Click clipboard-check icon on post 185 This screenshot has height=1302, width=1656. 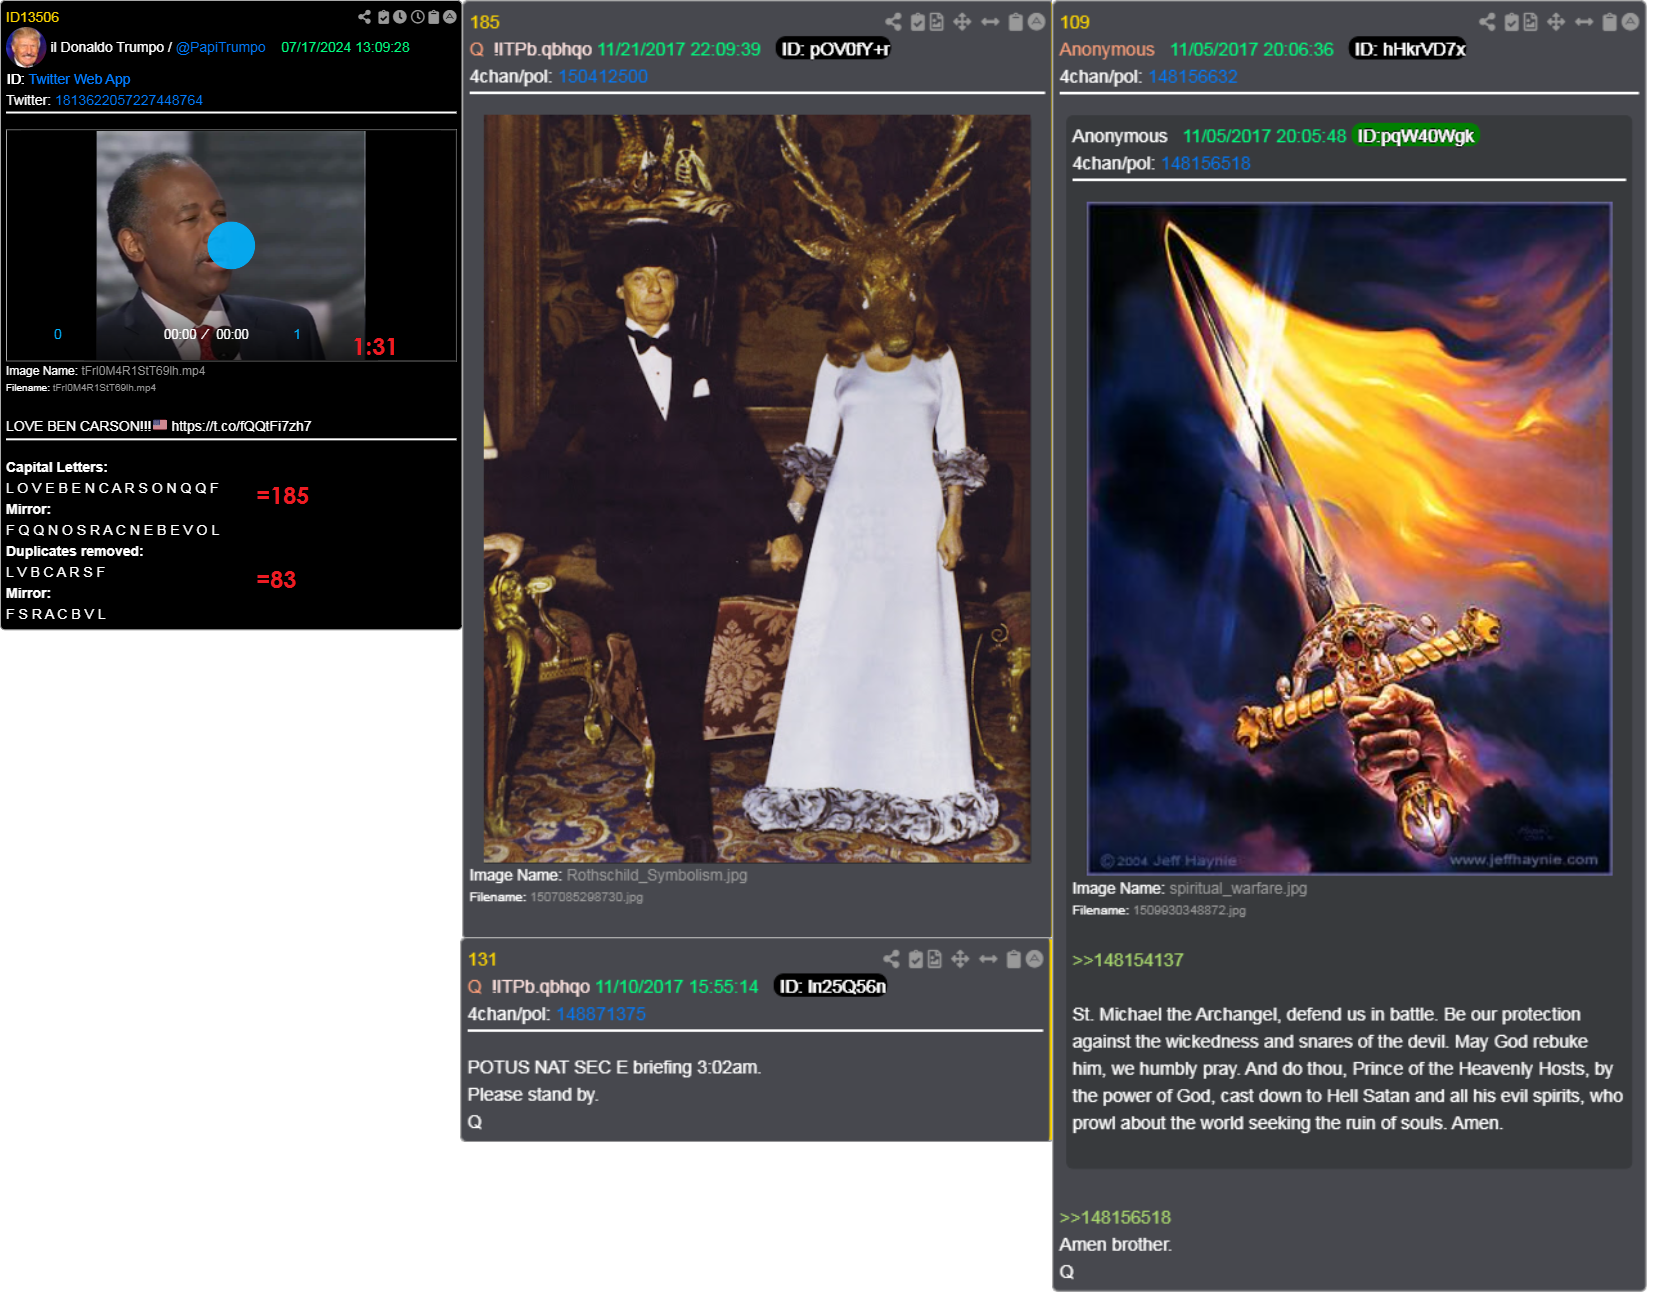tap(917, 22)
